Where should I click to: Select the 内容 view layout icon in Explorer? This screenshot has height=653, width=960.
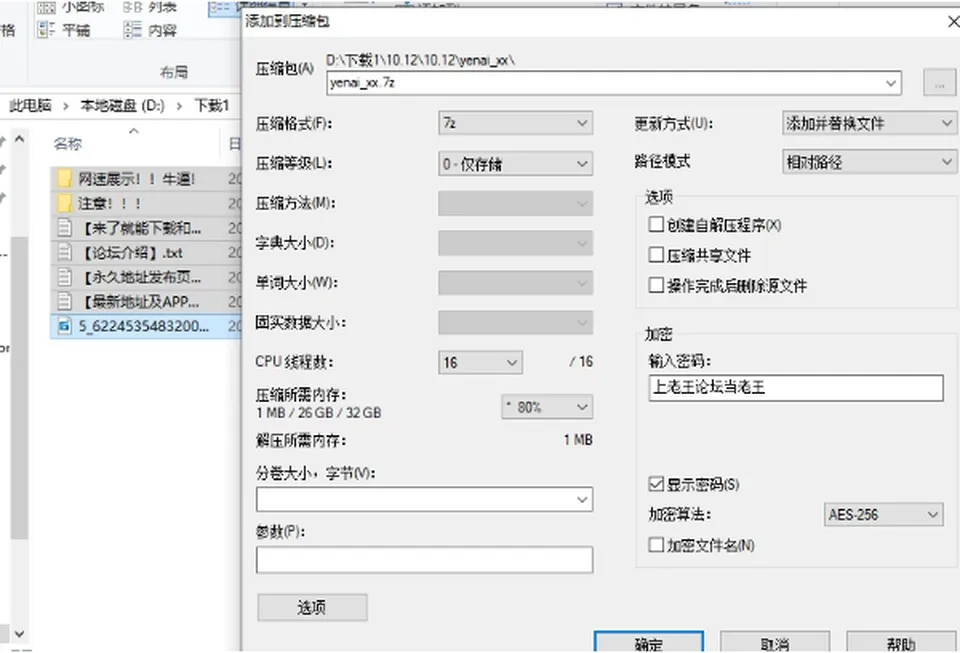[132, 29]
